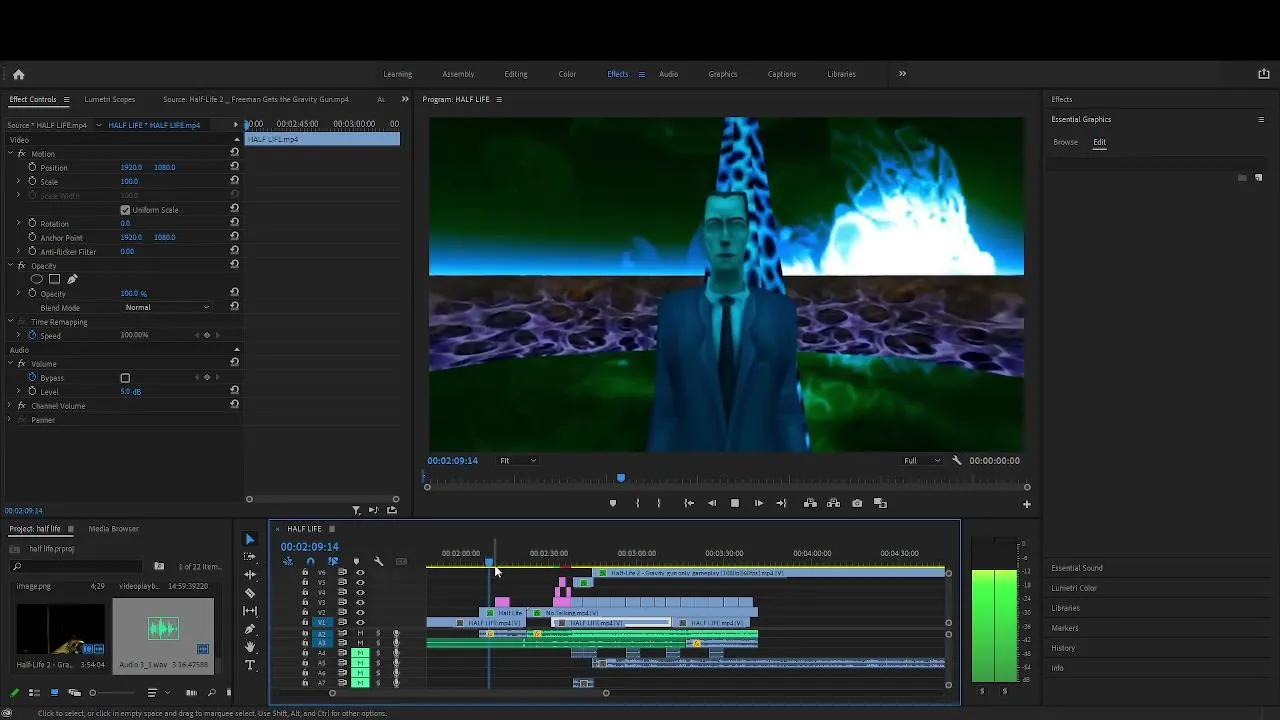The height and width of the screenshot is (720, 1280).
Task: Create a 4-point polygon opacity mask
Action: click(x=54, y=279)
